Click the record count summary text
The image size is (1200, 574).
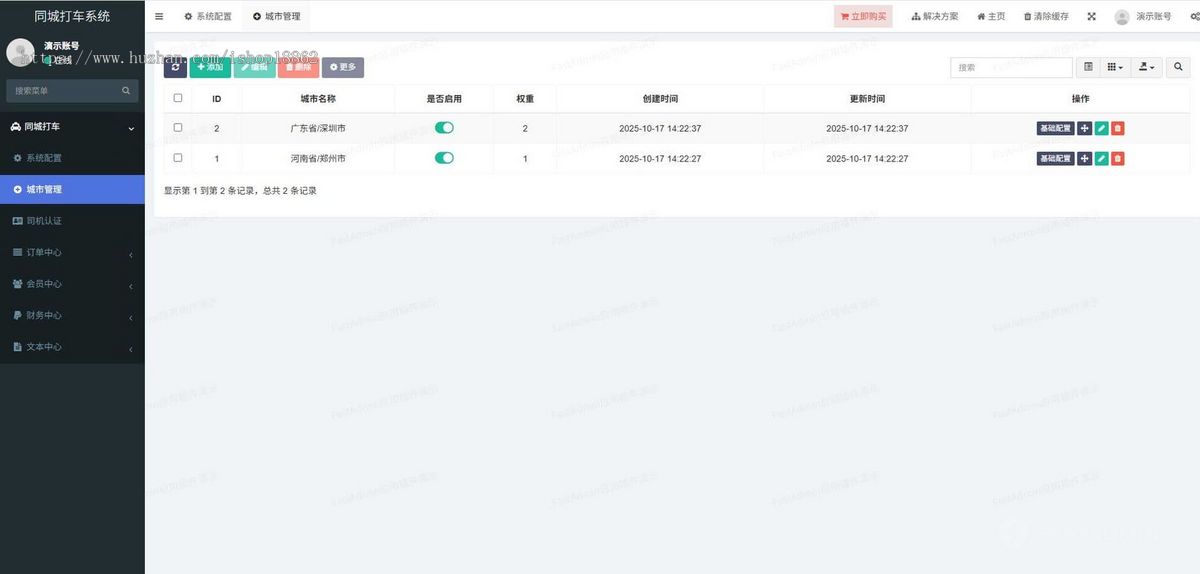tap(240, 190)
